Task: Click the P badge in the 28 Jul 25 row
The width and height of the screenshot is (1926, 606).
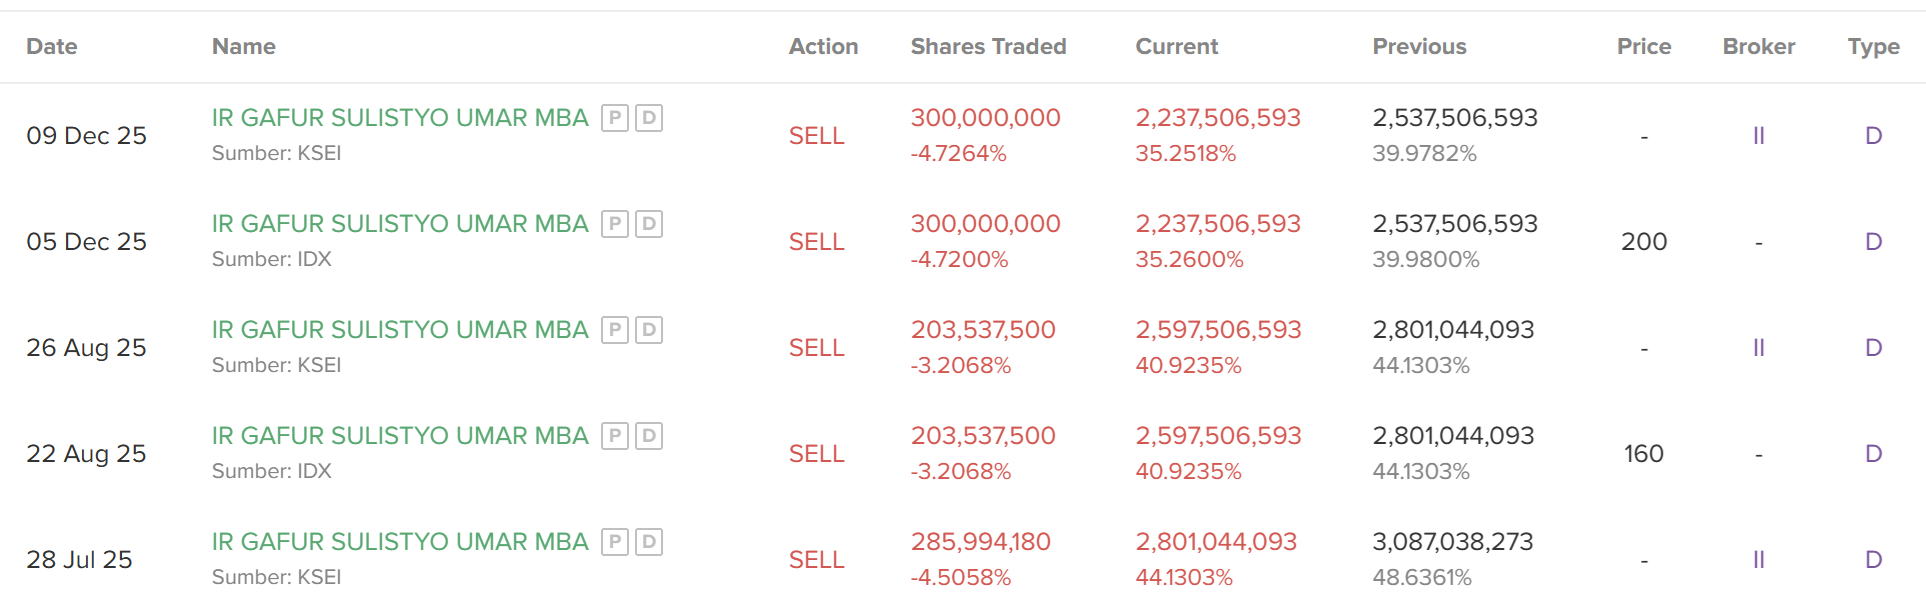Action: pyautogui.click(x=615, y=542)
